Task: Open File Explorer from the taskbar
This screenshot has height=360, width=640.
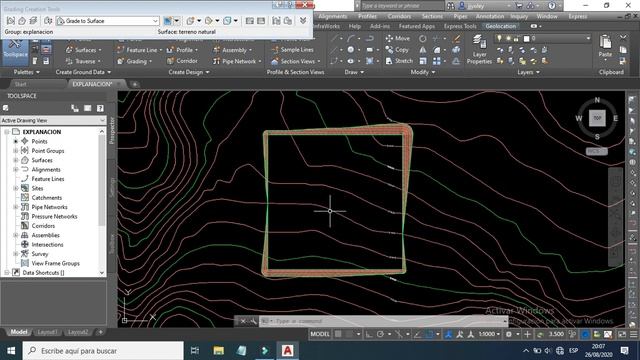Action: 218,351
